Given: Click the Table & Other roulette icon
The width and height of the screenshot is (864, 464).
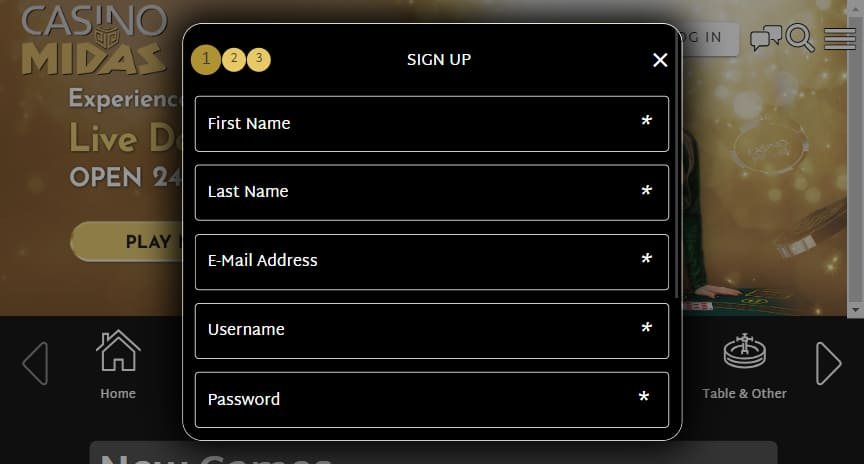Looking at the screenshot, I should [x=744, y=350].
